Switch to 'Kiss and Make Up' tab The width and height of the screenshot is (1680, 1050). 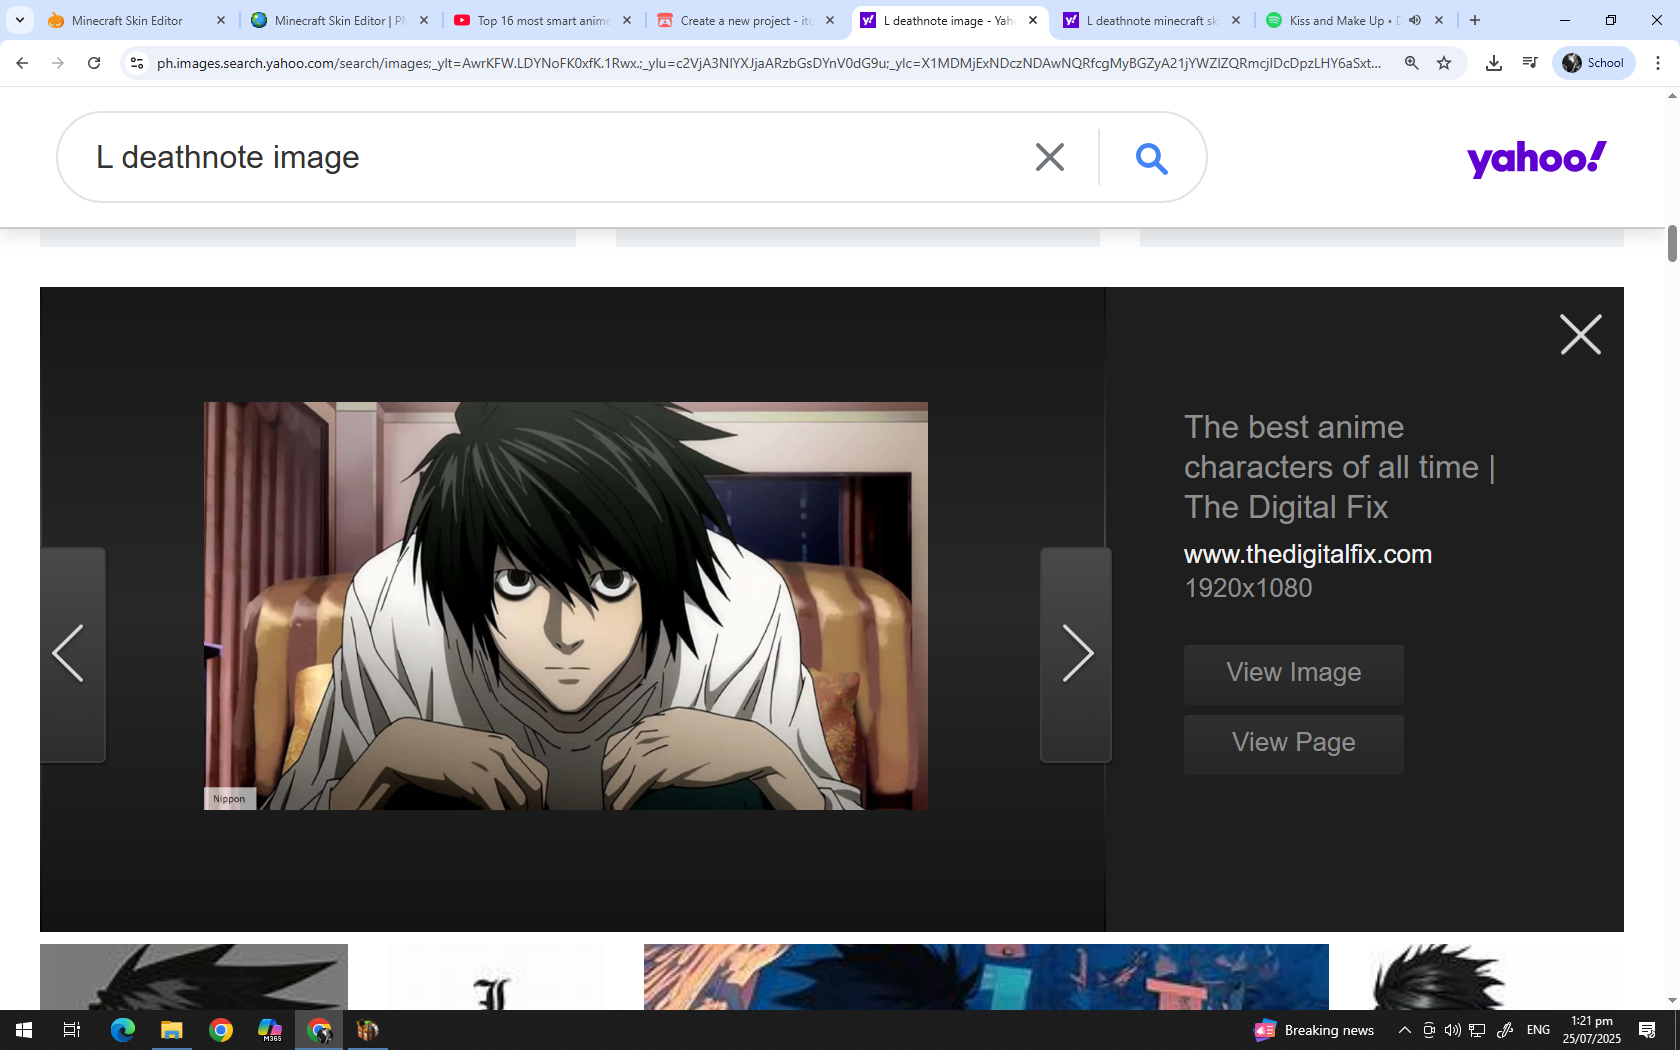(1343, 20)
